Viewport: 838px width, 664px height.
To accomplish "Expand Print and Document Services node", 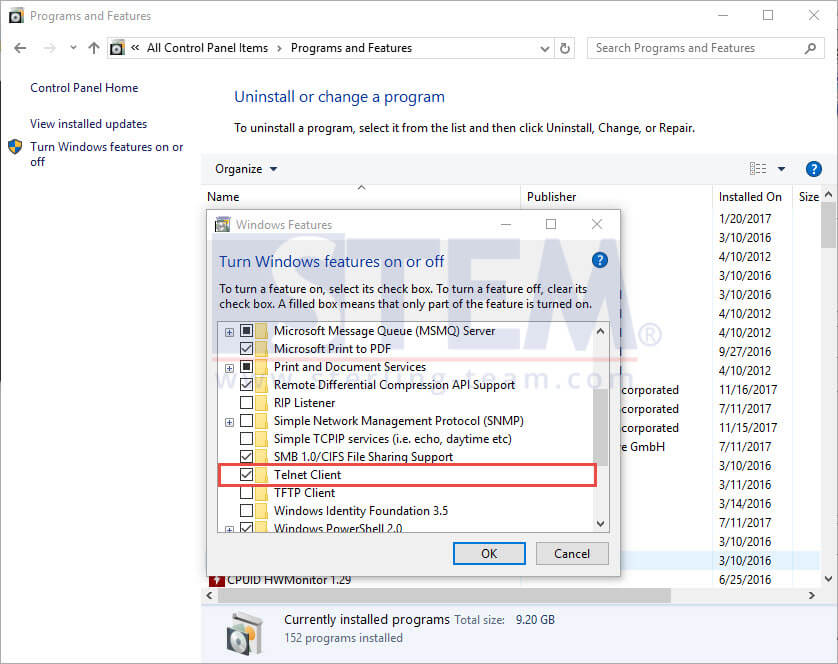I will (x=229, y=368).
